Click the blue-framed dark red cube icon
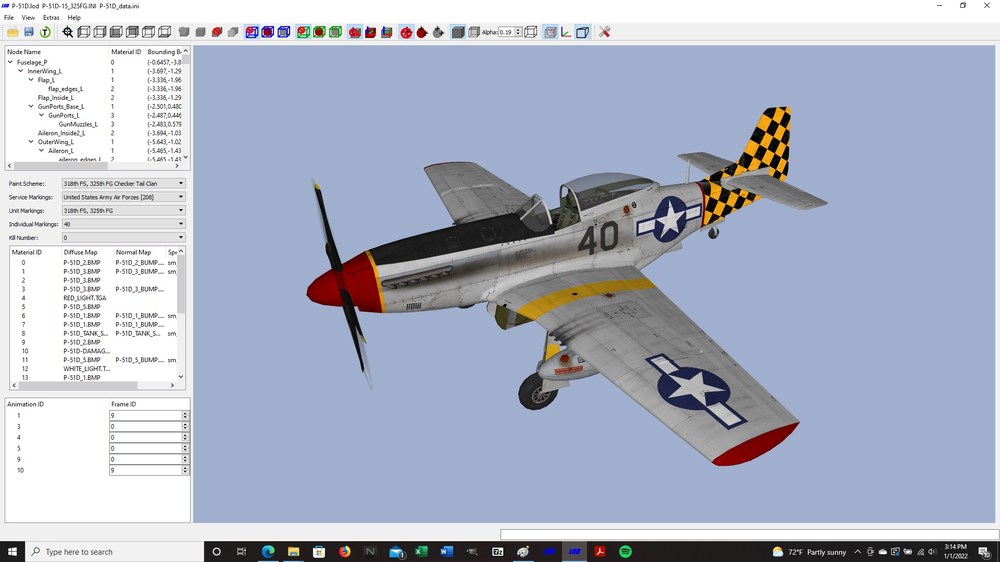The image size is (1000, 562). 268,32
